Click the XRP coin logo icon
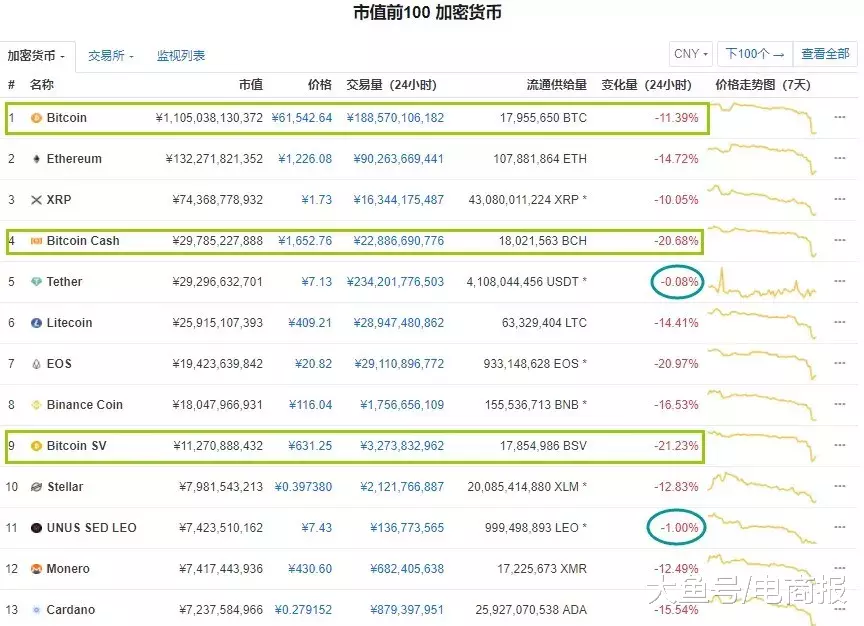The width and height of the screenshot is (864, 626). click(x=36, y=200)
